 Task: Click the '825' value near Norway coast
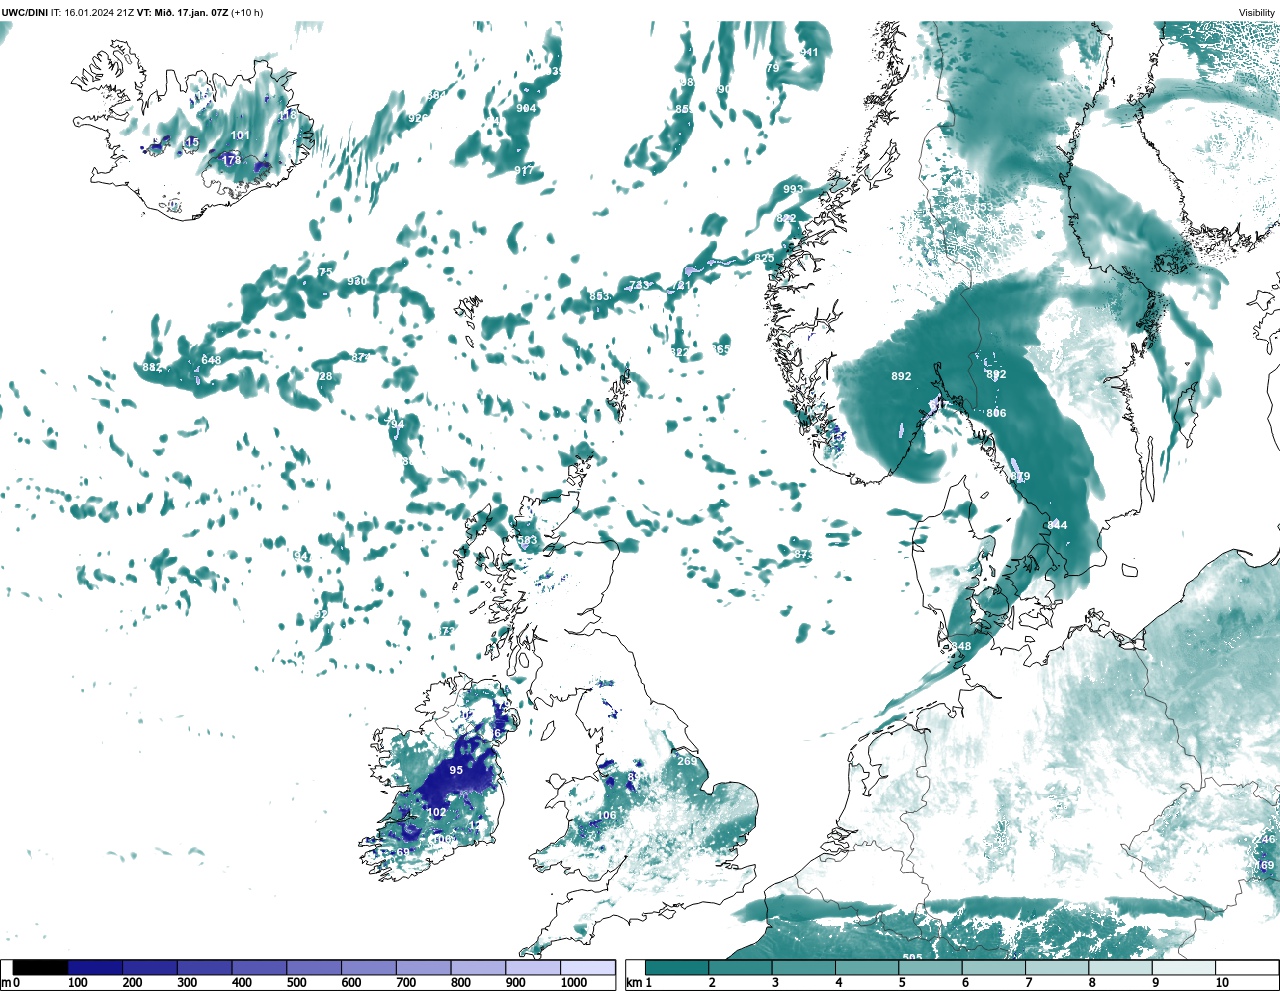pos(764,258)
